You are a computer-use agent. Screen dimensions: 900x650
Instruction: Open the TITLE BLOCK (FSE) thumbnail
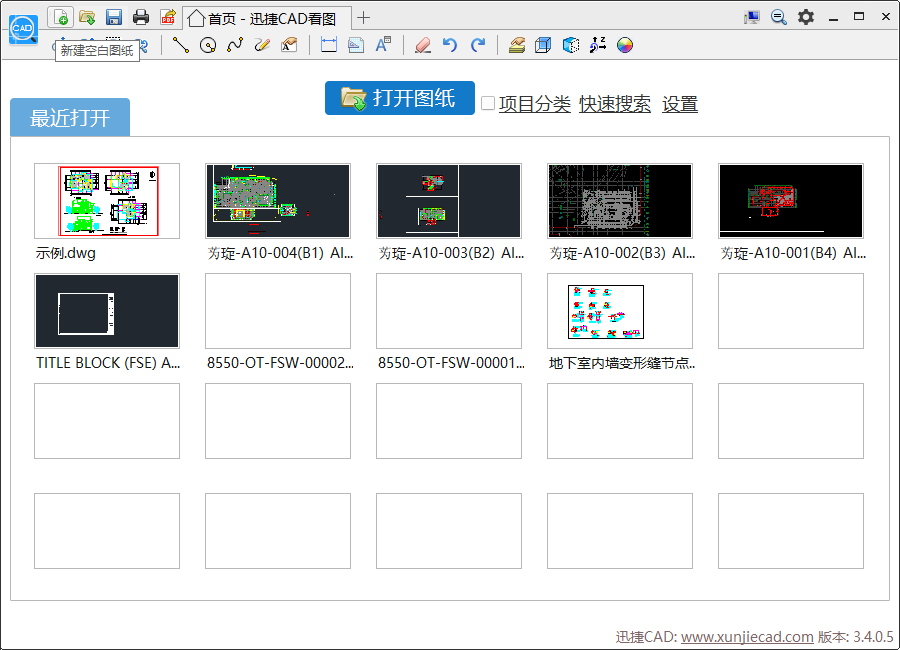click(x=107, y=311)
